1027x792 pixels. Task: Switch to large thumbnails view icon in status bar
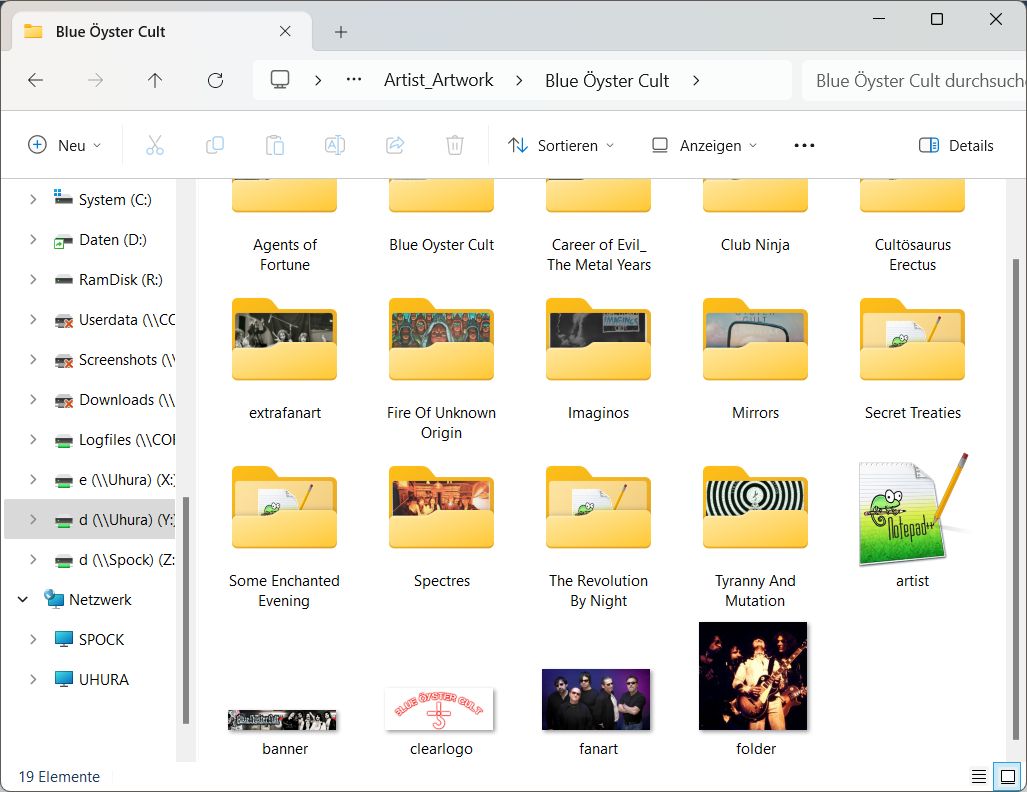click(1007, 776)
